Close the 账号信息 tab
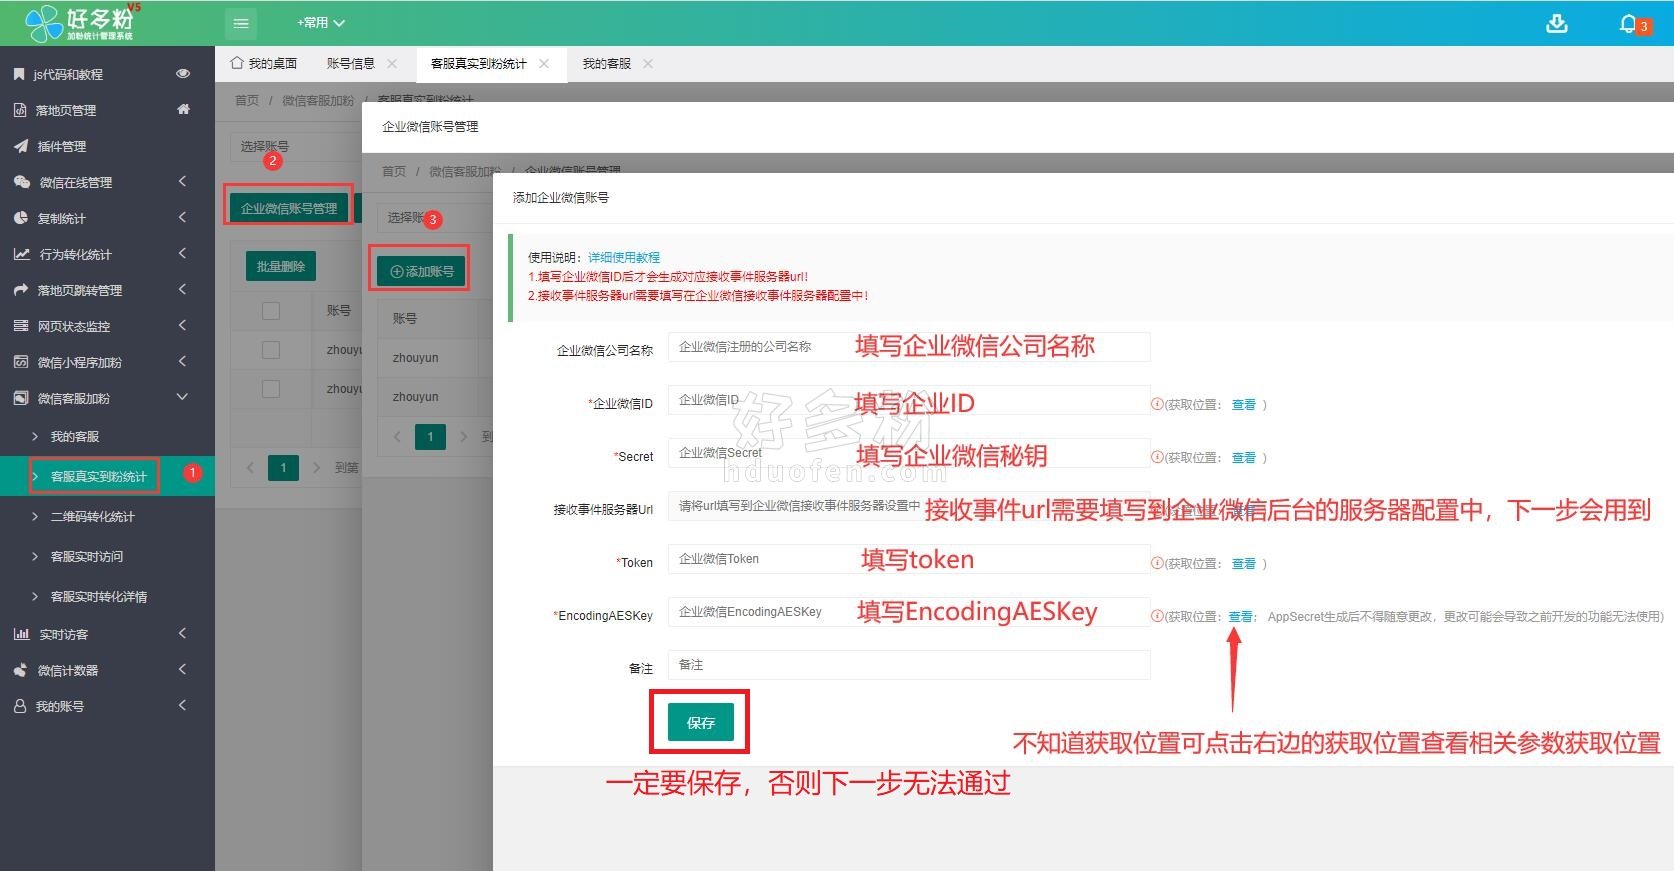 392,63
